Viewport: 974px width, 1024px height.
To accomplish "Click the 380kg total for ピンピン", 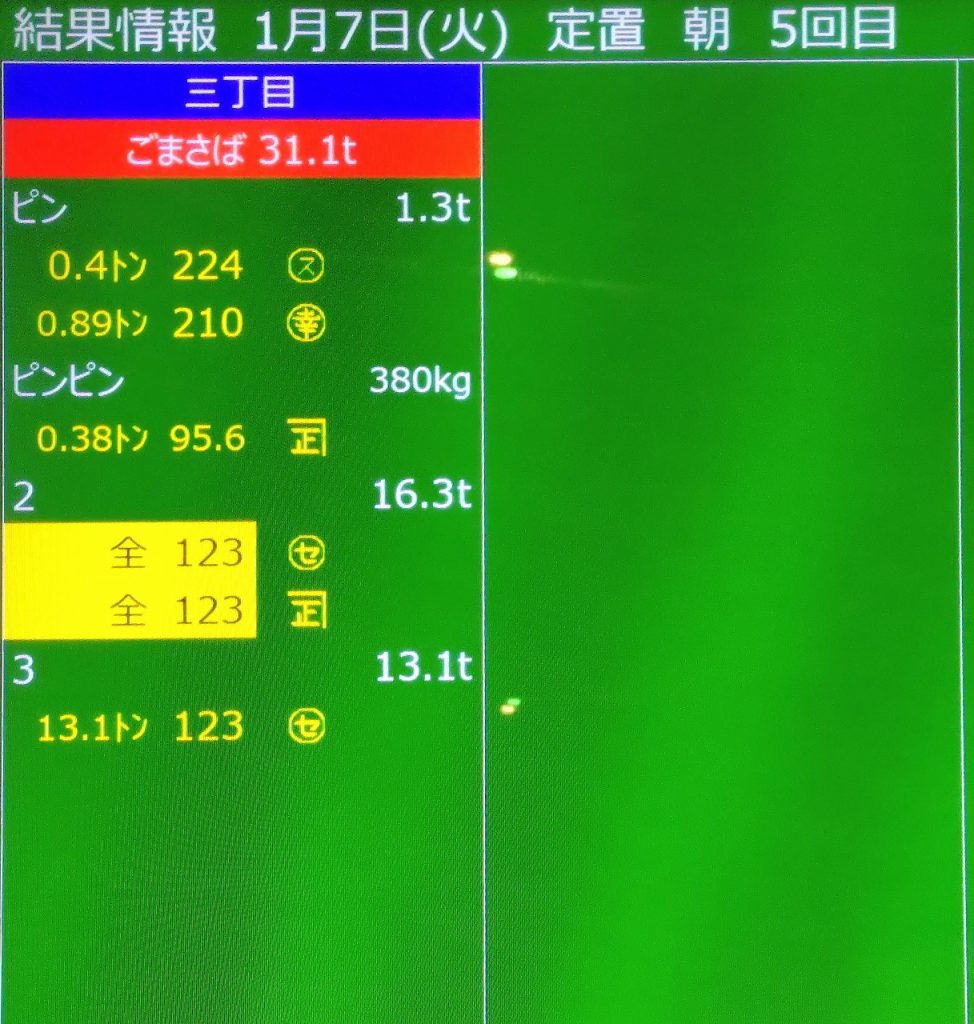I will 420,381.
